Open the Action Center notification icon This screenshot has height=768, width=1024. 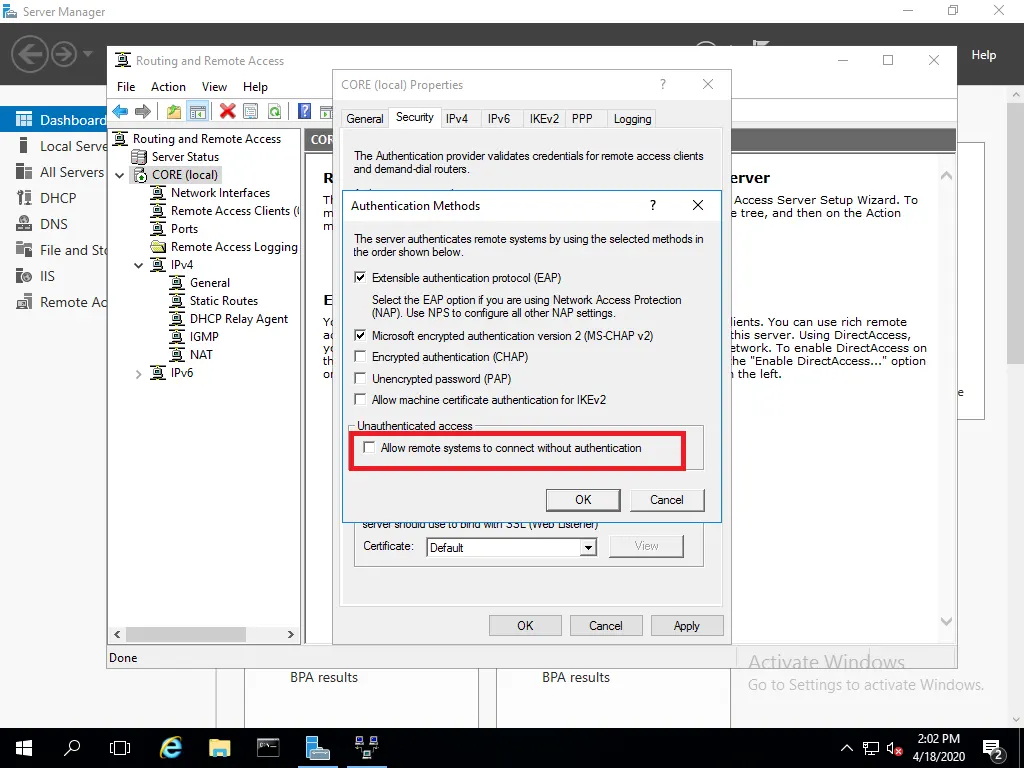pos(993,748)
